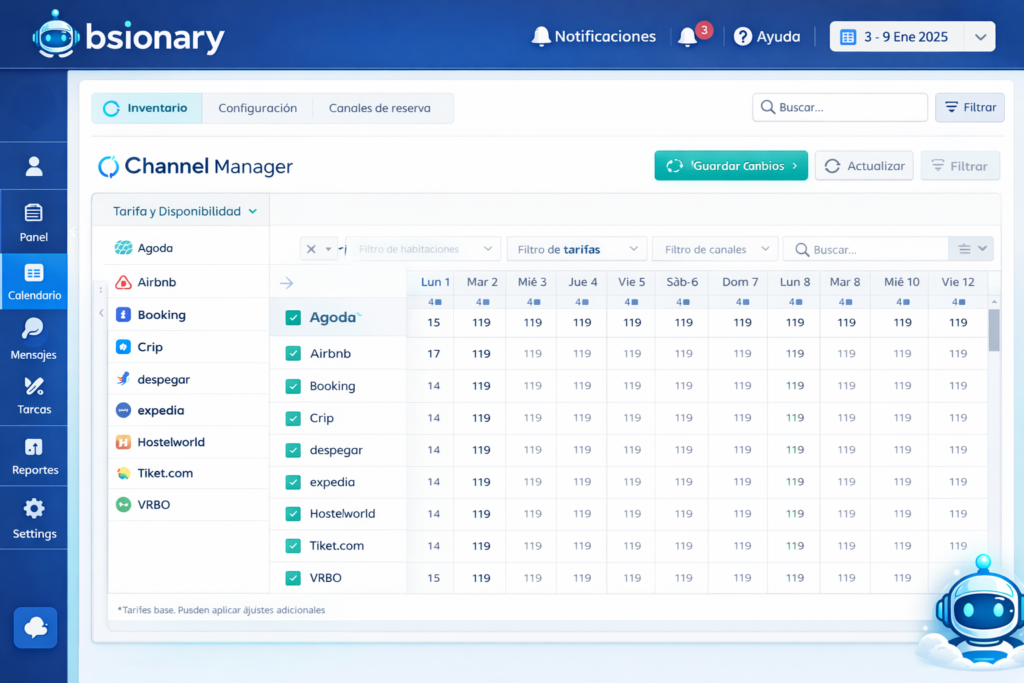
Task: Open Mensajes in the sidebar
Action: point(33,338)
